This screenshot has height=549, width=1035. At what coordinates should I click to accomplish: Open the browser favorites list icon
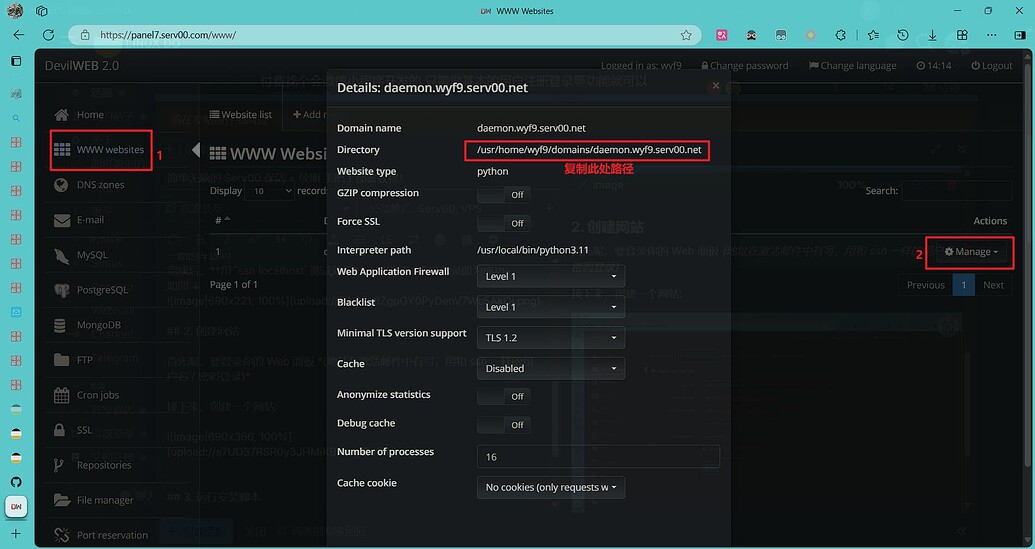point(873,35)
